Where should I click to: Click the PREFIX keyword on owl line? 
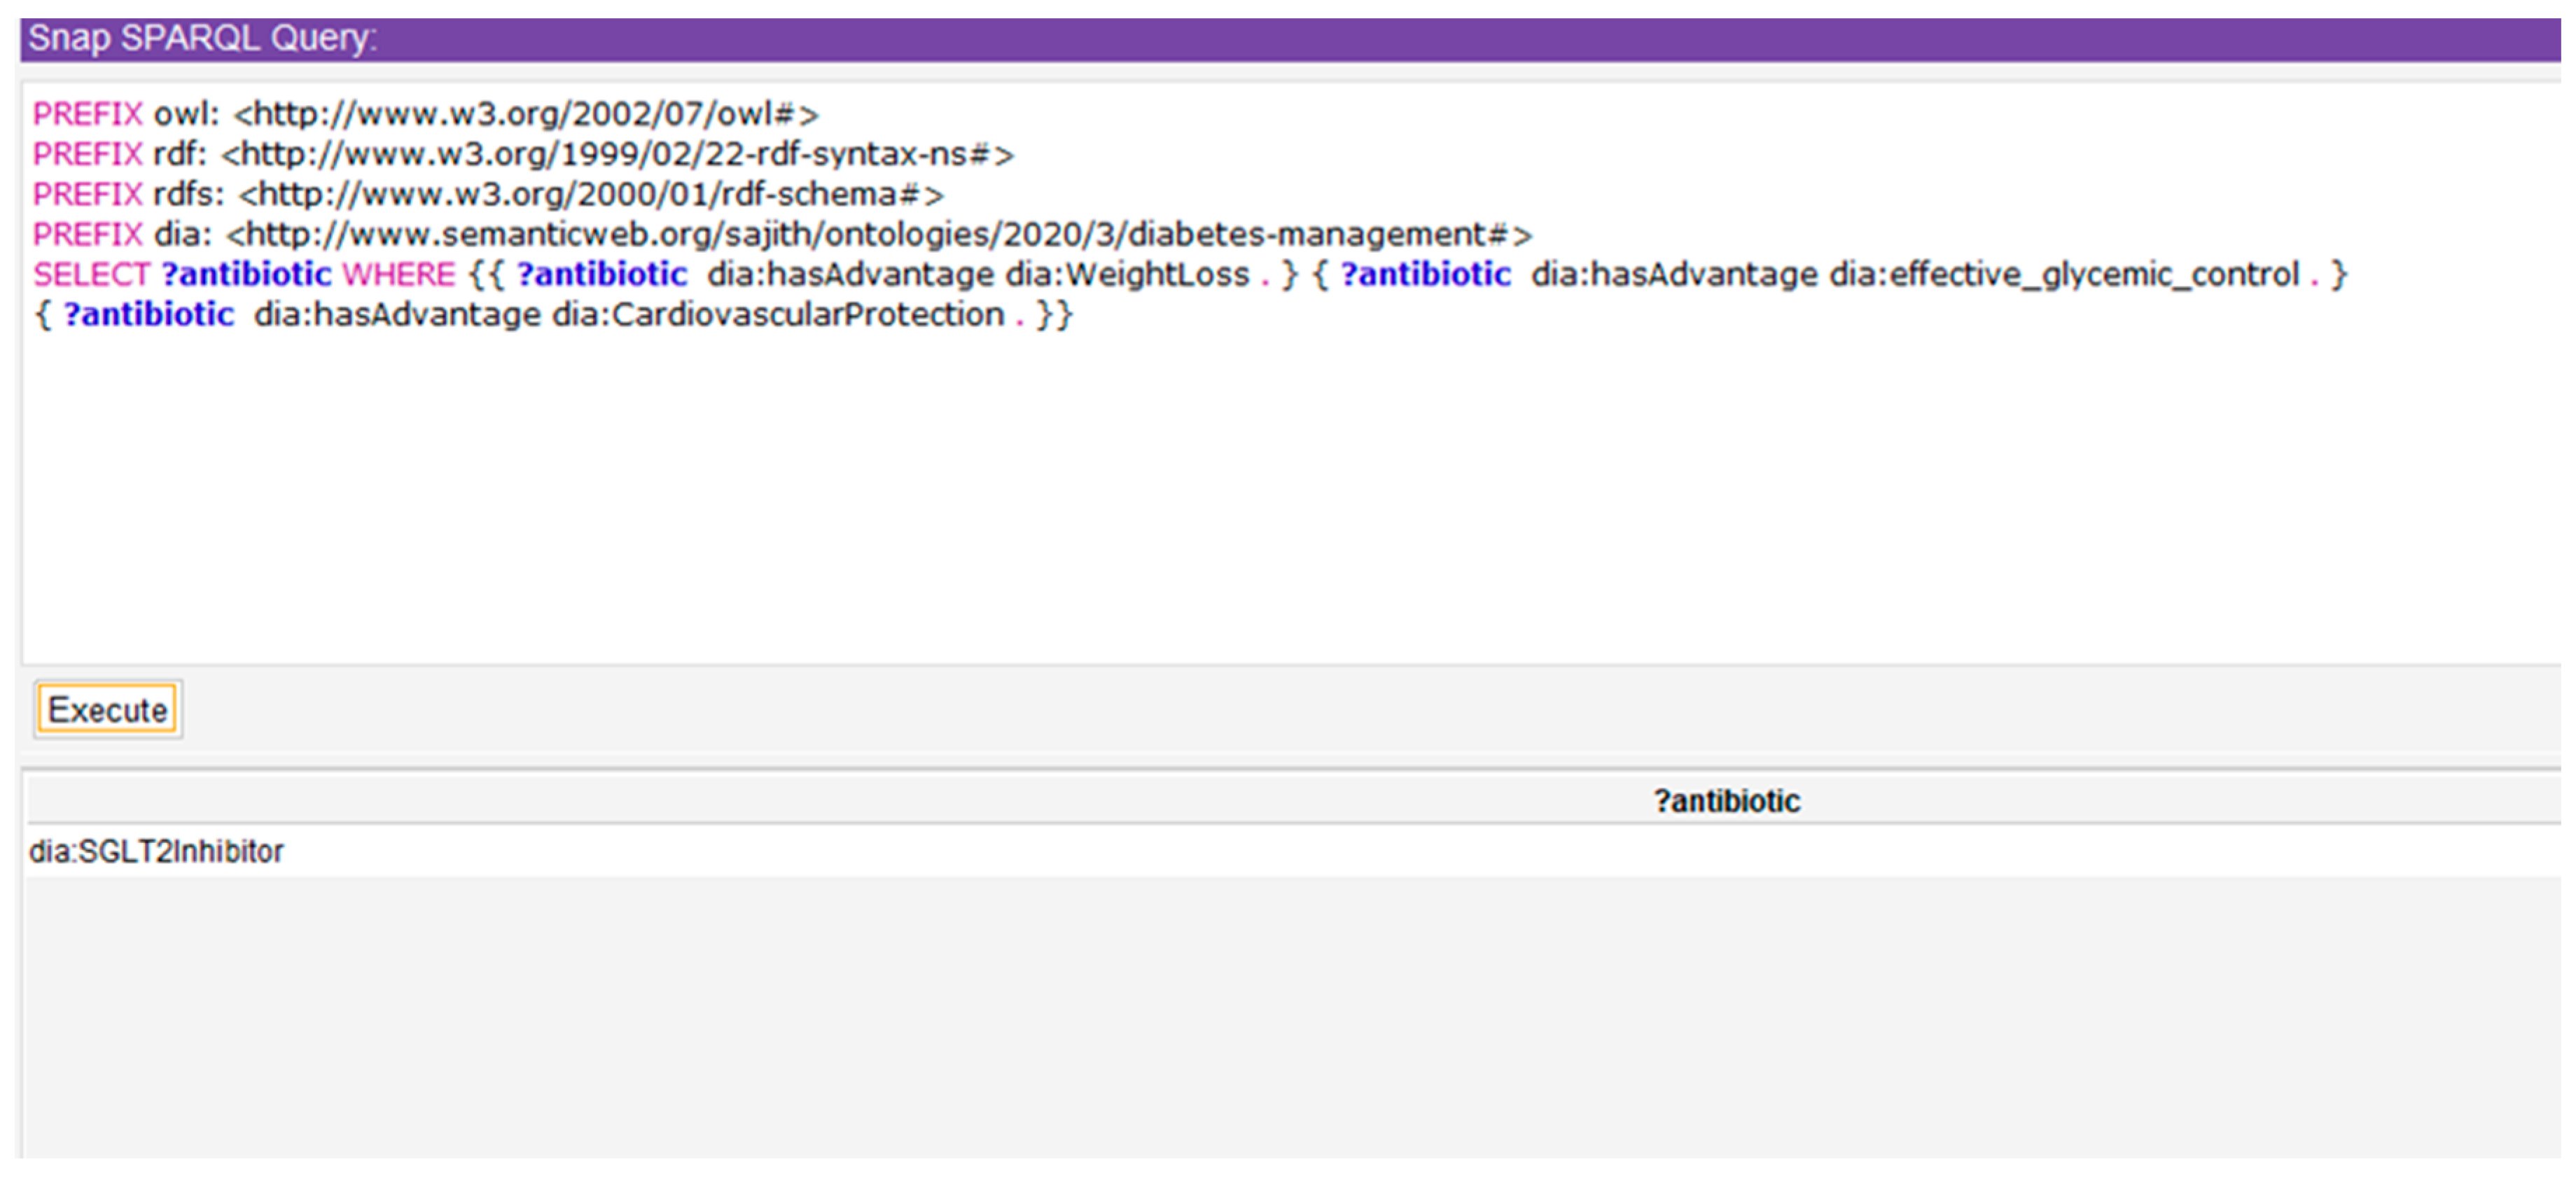pyautogui.click(x=88, y=114)
